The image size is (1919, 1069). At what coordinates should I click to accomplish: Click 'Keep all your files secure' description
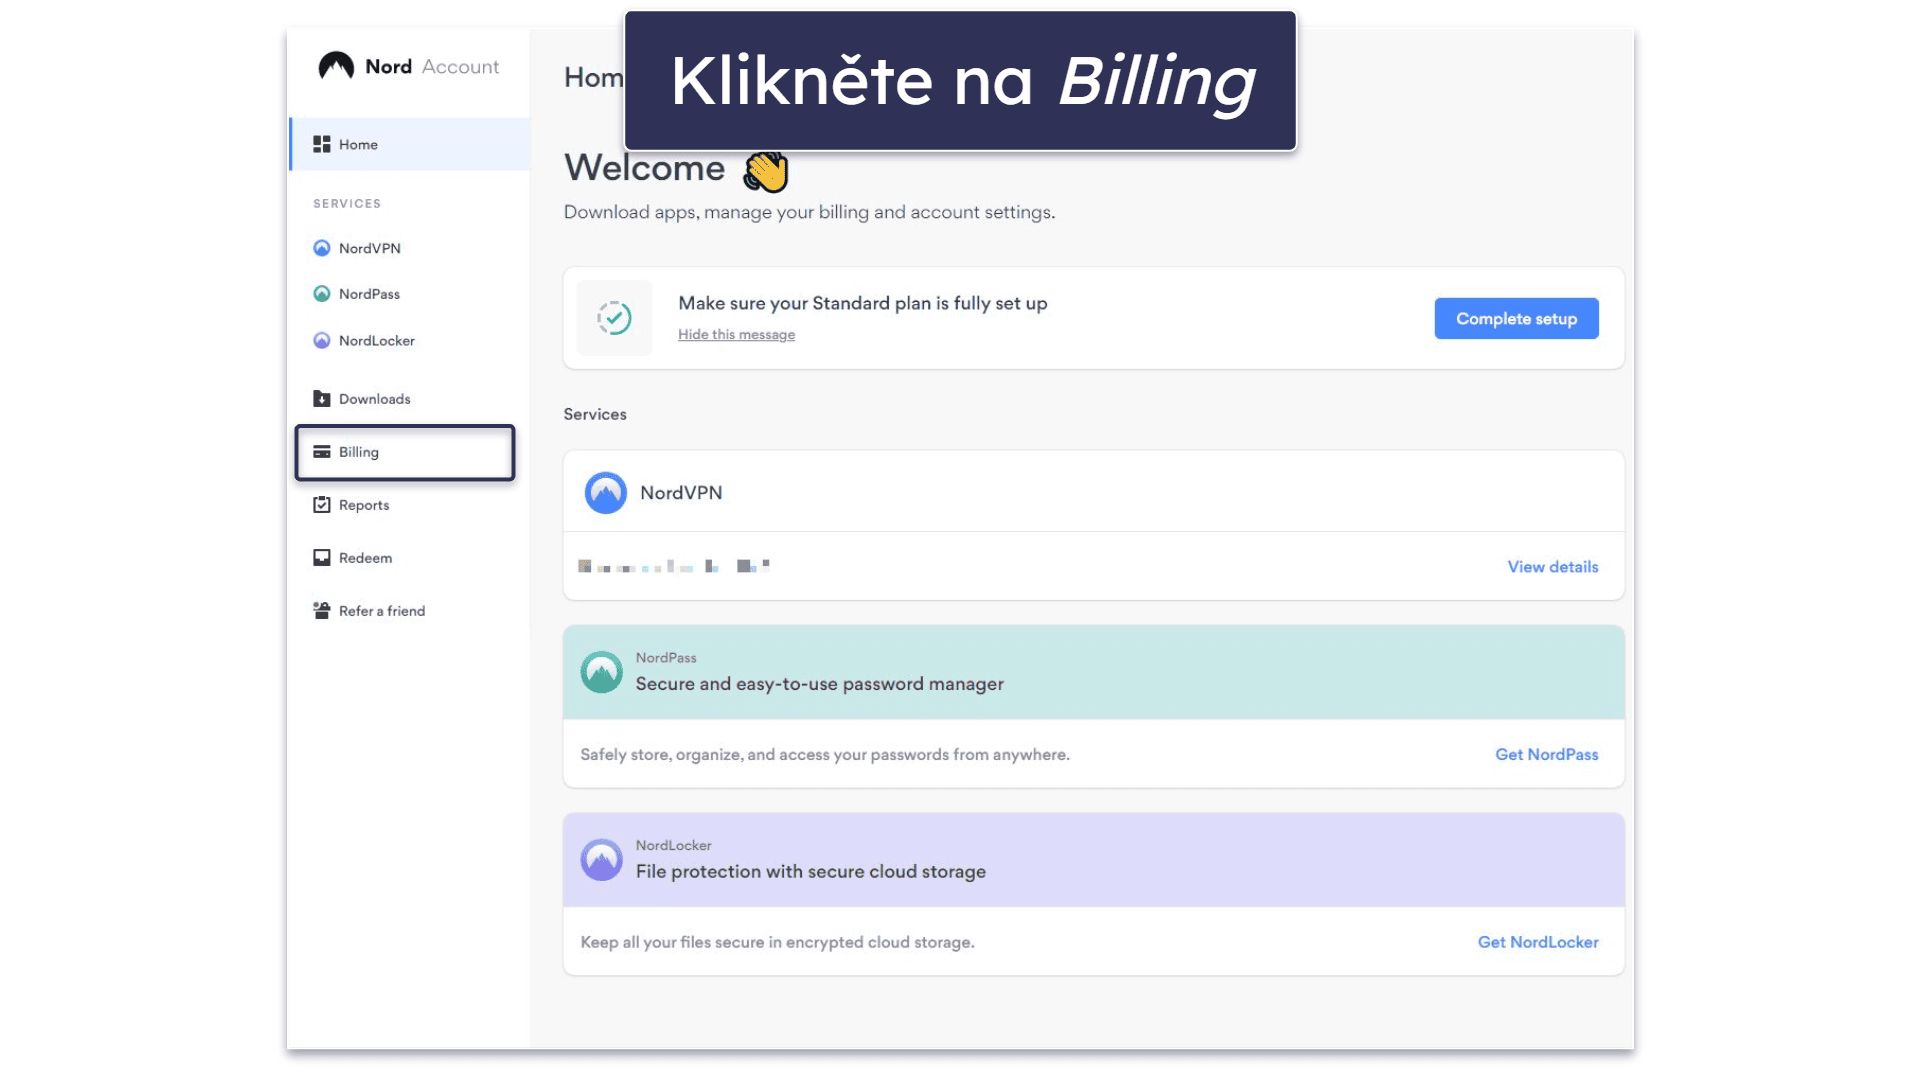tap(777, 943)
